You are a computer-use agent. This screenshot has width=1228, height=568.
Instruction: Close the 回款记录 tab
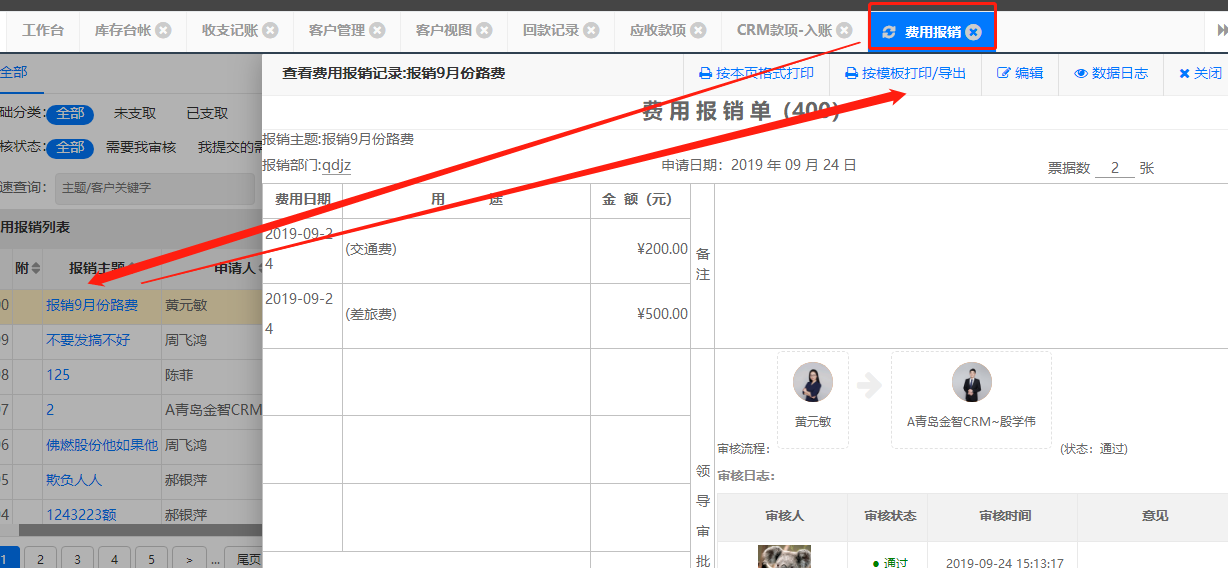point(592,30)
